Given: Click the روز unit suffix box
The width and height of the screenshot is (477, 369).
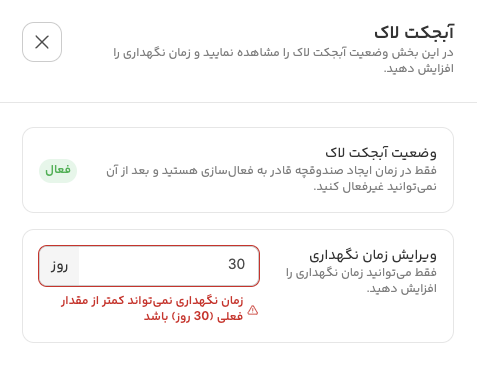Looking at the screenshot, I should tap(59, 266).
